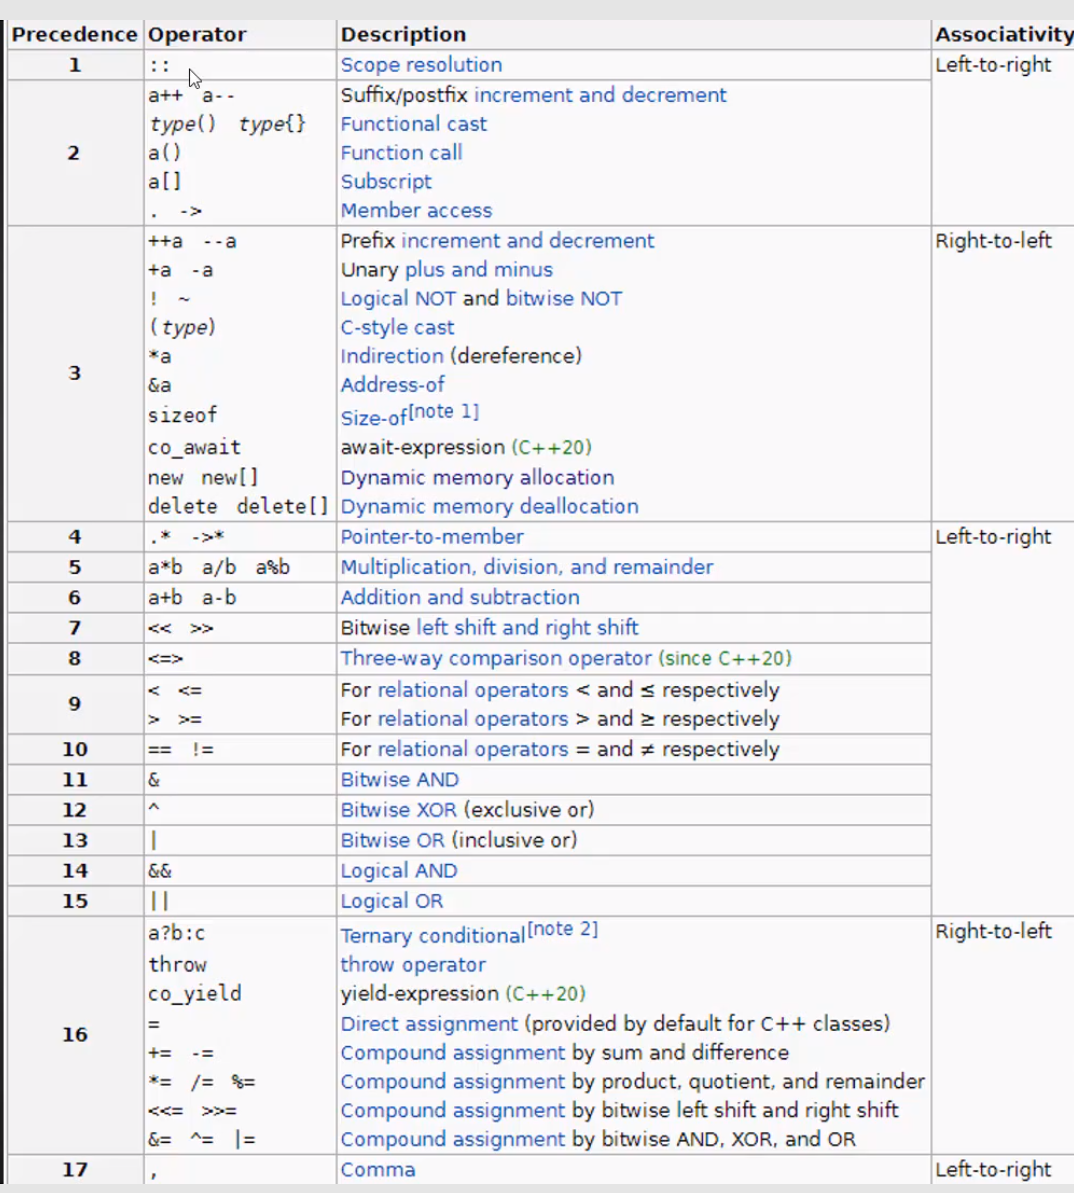The width and height of the screenshot is (1074, 1193).
Task: Open the Dynamic memory deallocation link
Action: coord(490,507)
